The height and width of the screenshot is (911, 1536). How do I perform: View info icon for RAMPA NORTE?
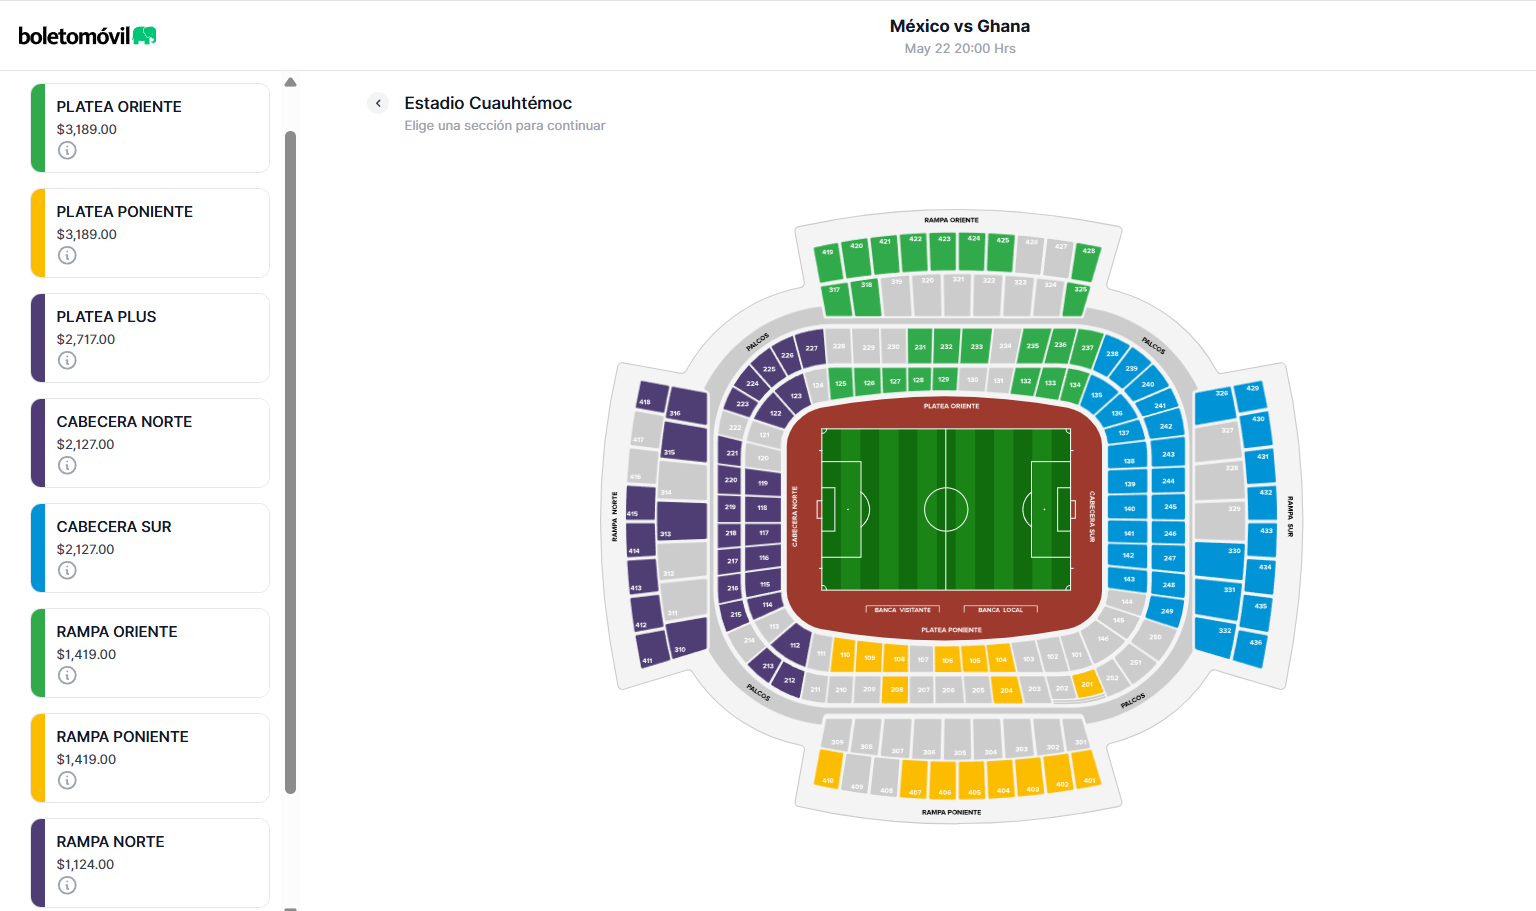(x=67, y=885)
